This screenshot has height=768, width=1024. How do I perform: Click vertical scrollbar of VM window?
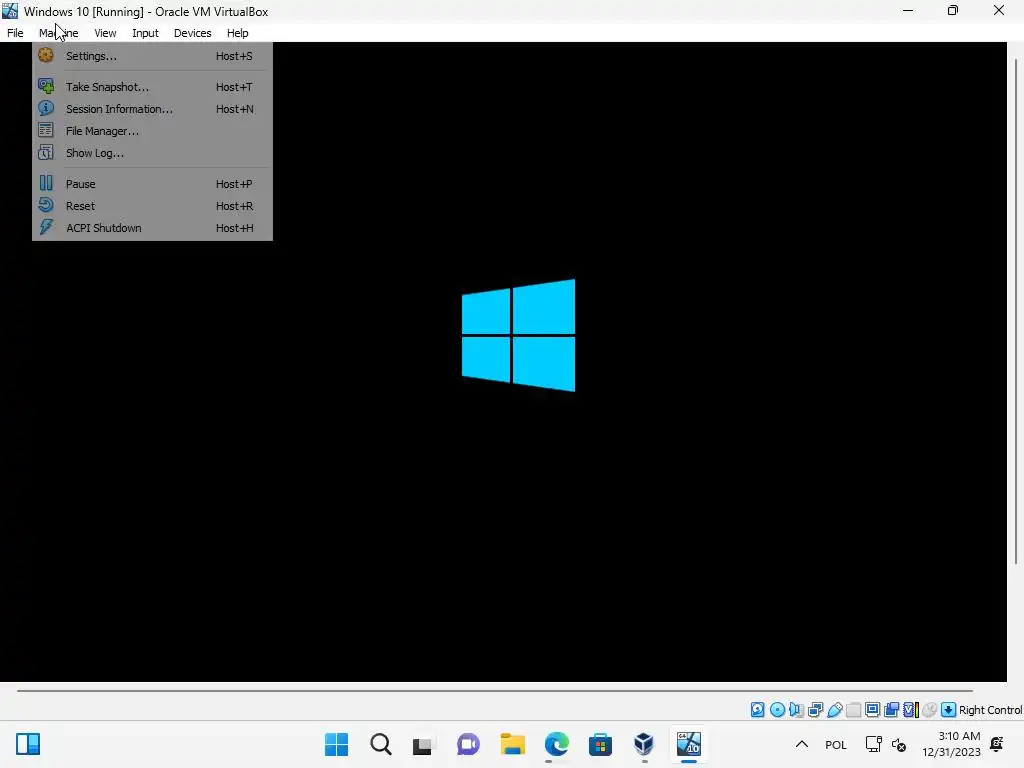(1016, 312)
